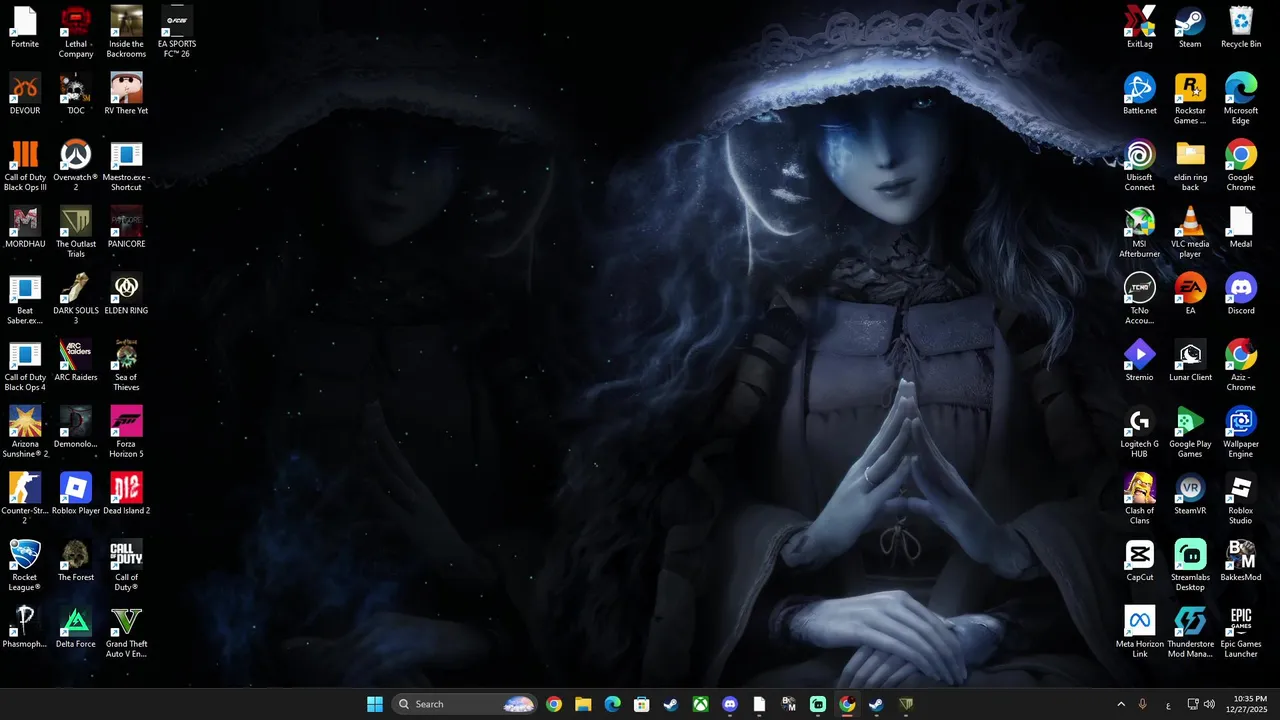Select the Meta Horizon Link icon

pyautogui.click(x=1140, y=632)
